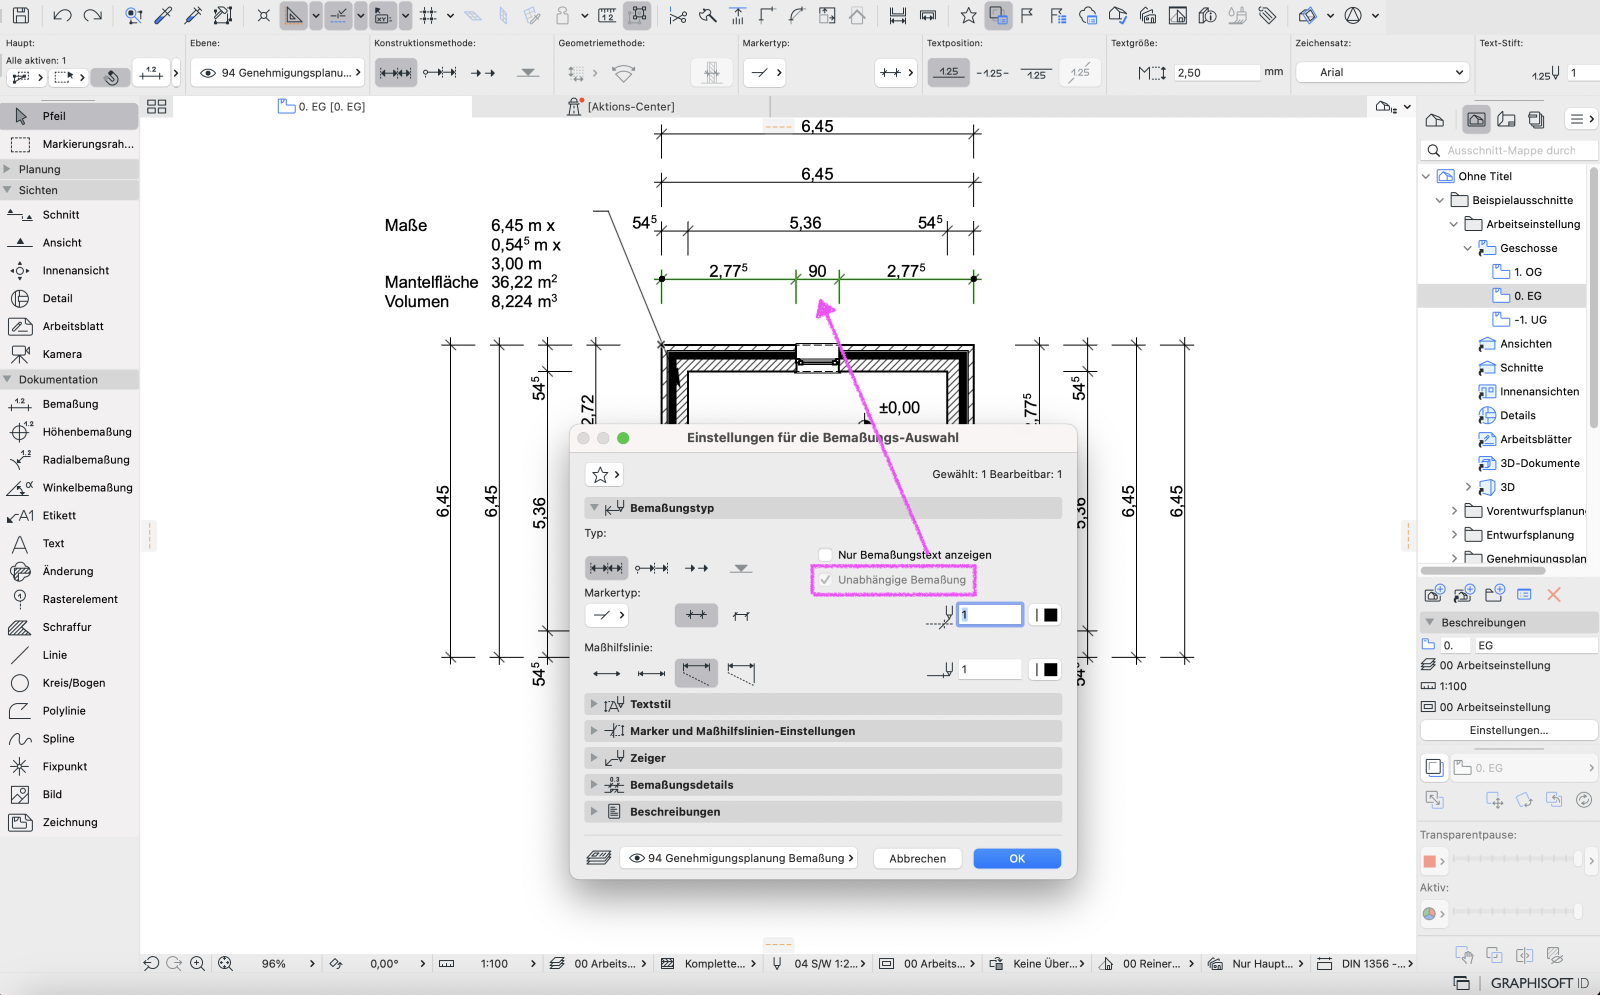Select the Zeichnung drawing tool

(x=70, y=822)
